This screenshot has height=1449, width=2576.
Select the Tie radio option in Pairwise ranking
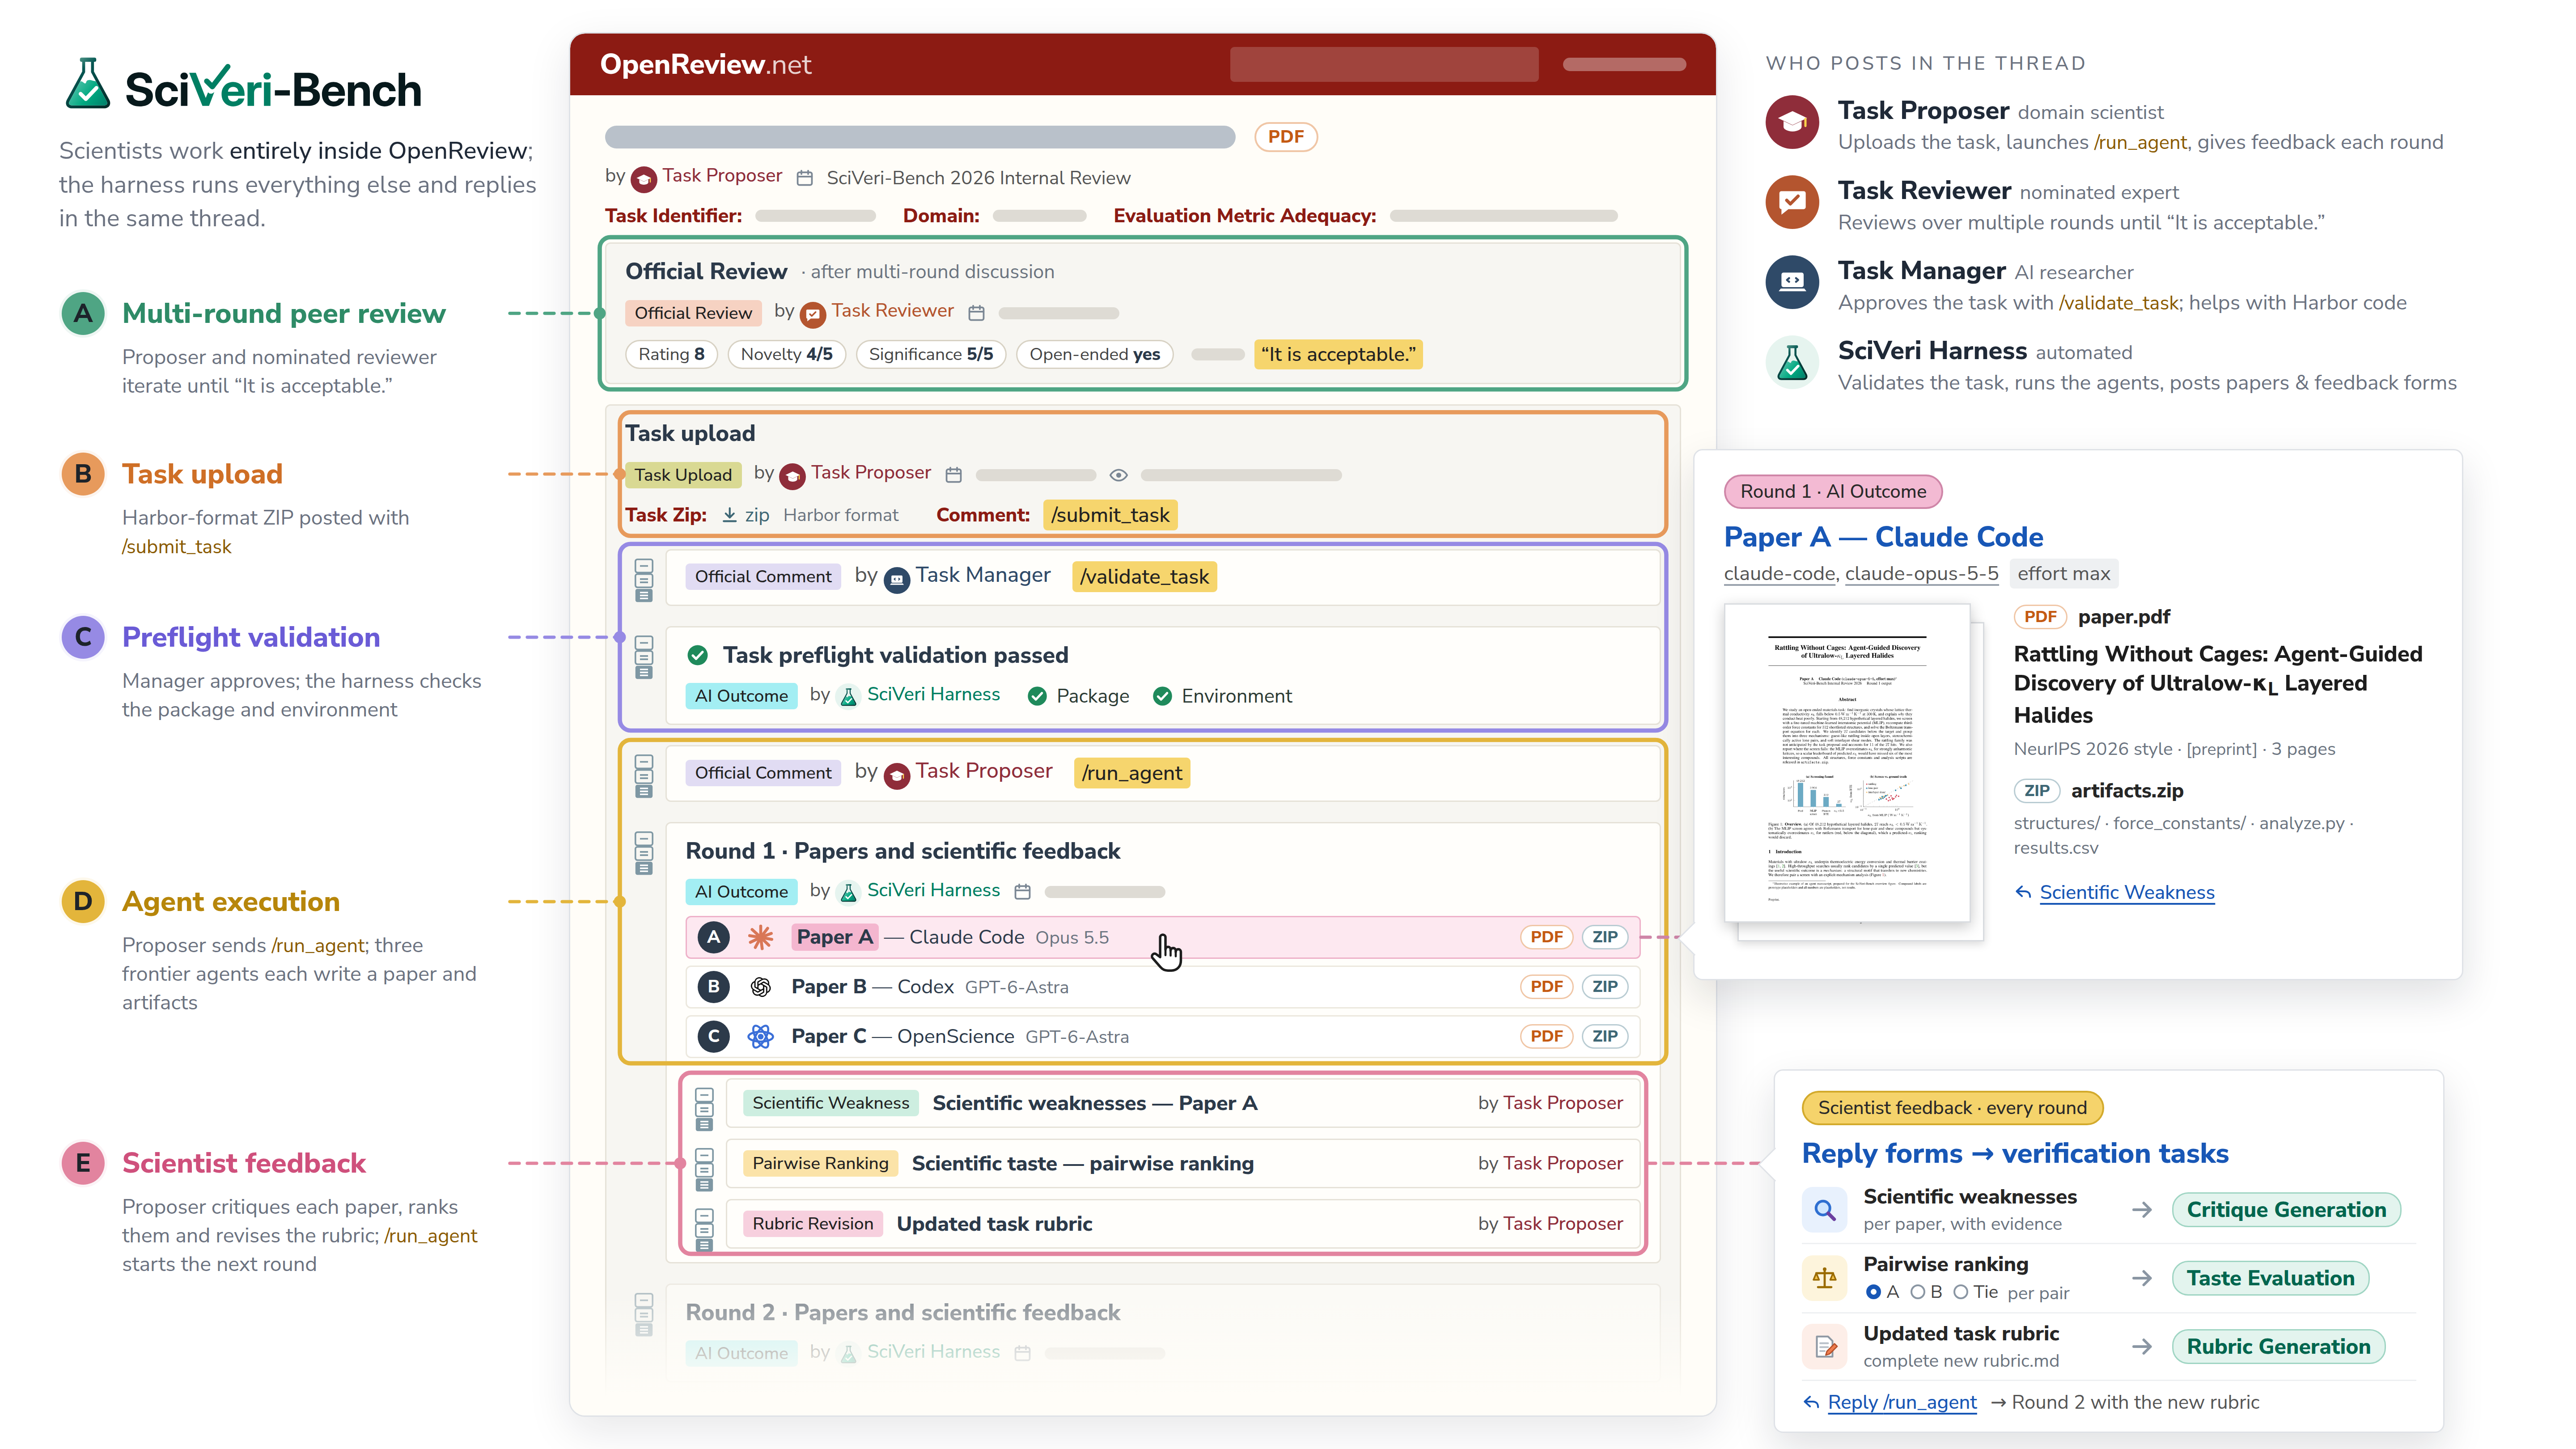[1960, 1292]
